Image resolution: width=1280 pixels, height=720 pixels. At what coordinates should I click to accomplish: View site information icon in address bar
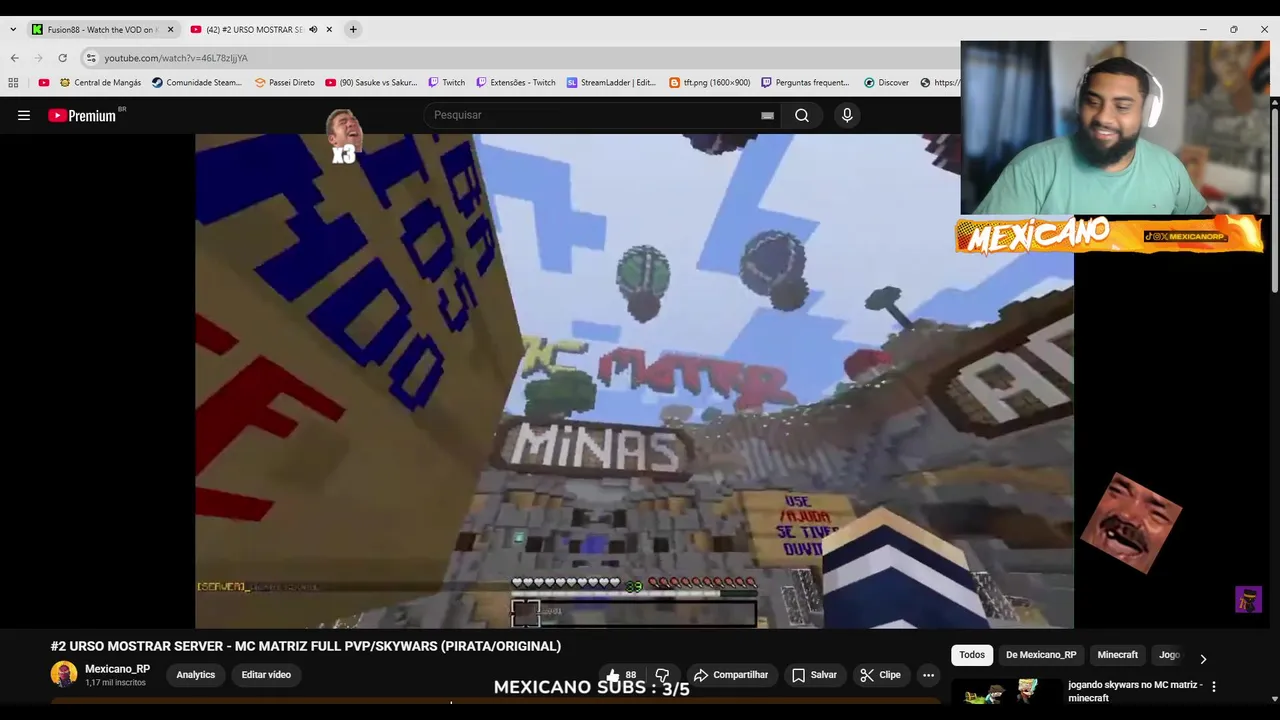91,58
